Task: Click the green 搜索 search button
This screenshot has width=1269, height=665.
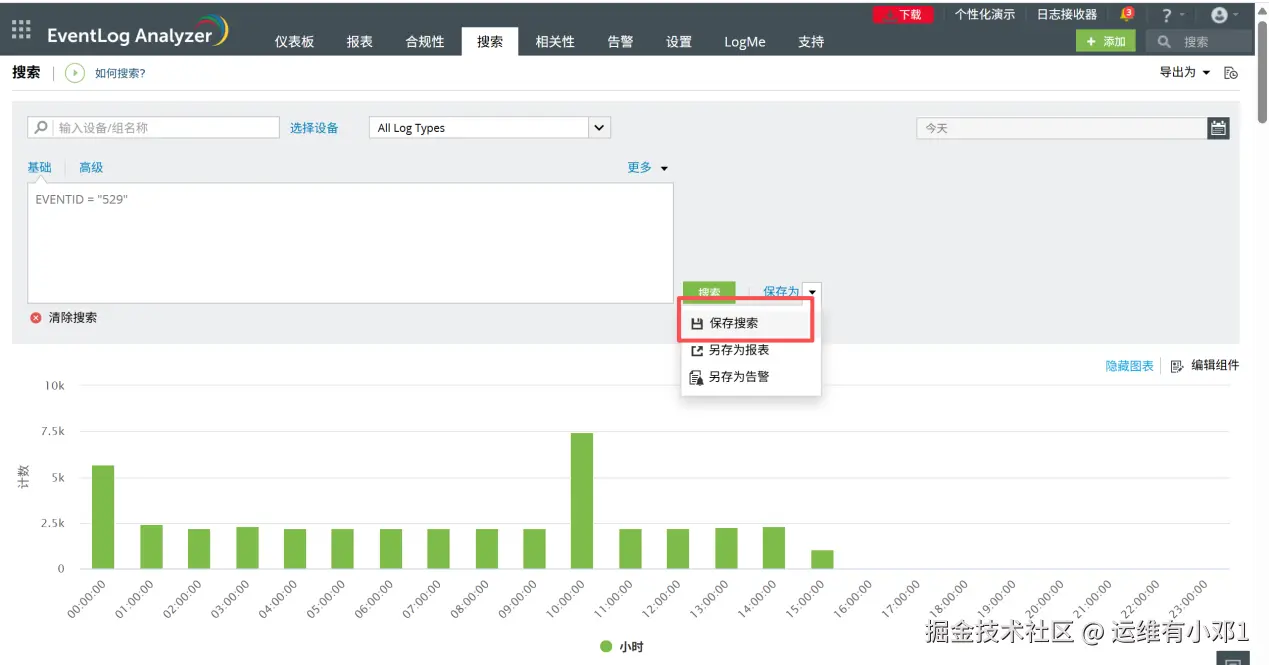Action: tap(709, 292)
